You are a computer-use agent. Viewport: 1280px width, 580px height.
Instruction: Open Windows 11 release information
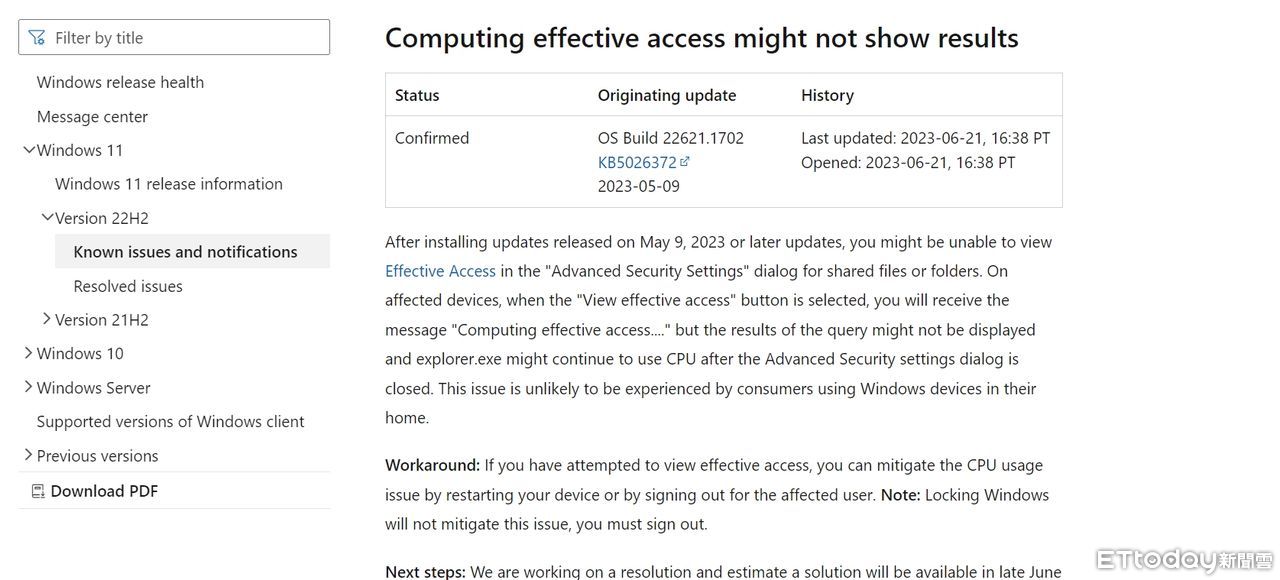click(168, 184)
